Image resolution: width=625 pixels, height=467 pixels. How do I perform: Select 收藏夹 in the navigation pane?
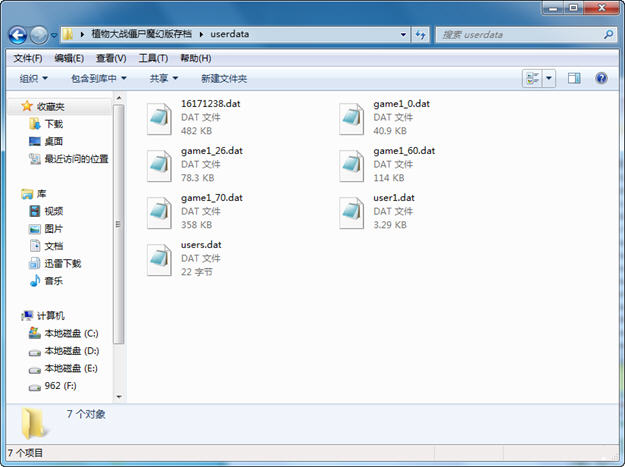pyautogui.click(x=51, y=106)
